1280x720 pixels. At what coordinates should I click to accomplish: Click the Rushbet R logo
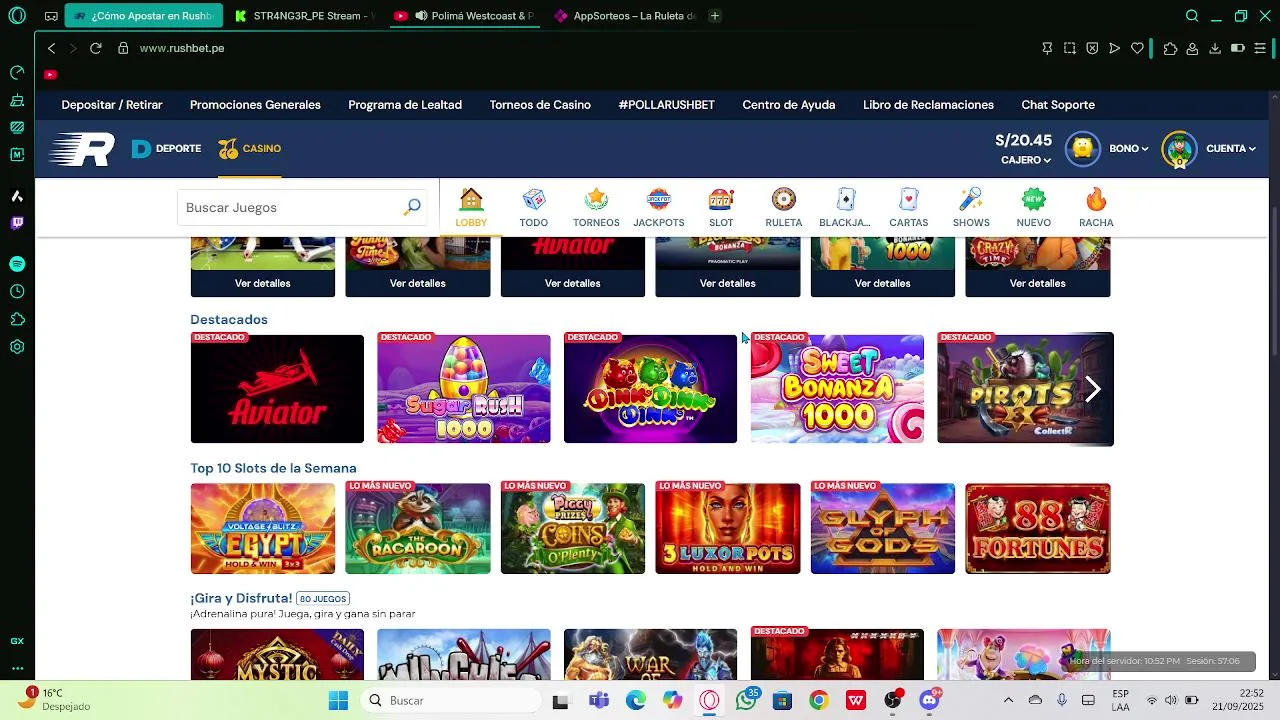pos(82,149)
